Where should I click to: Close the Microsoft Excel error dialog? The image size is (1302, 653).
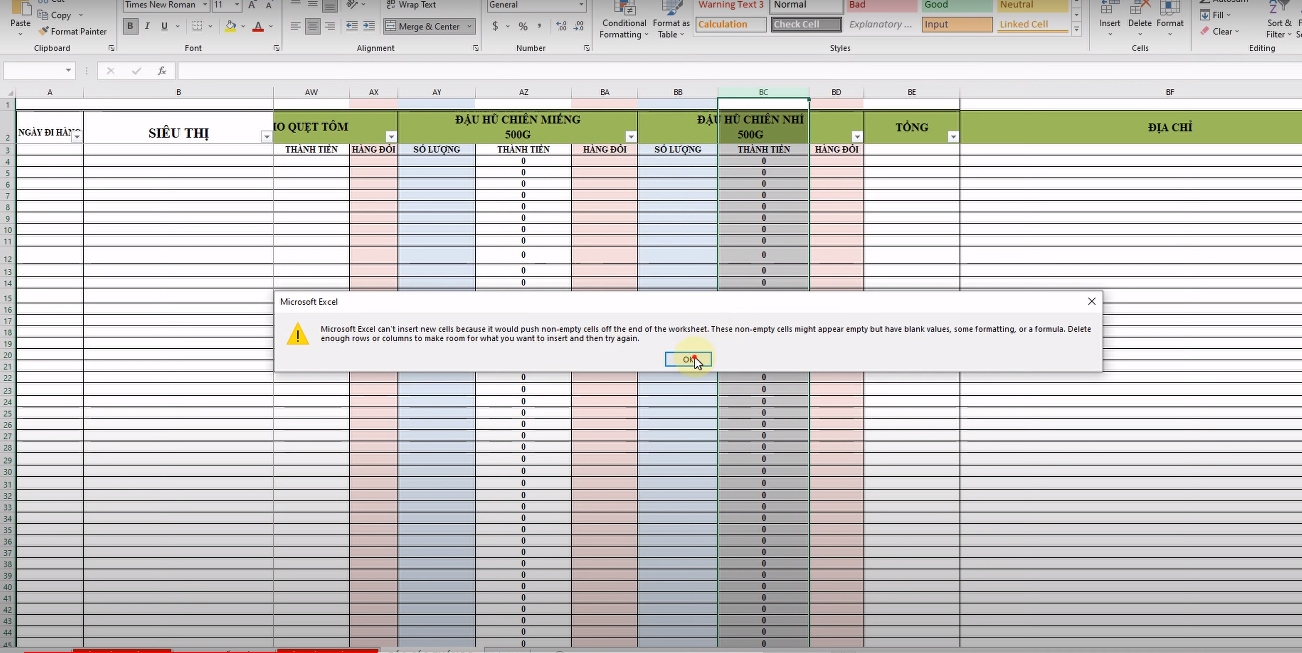1091,301
